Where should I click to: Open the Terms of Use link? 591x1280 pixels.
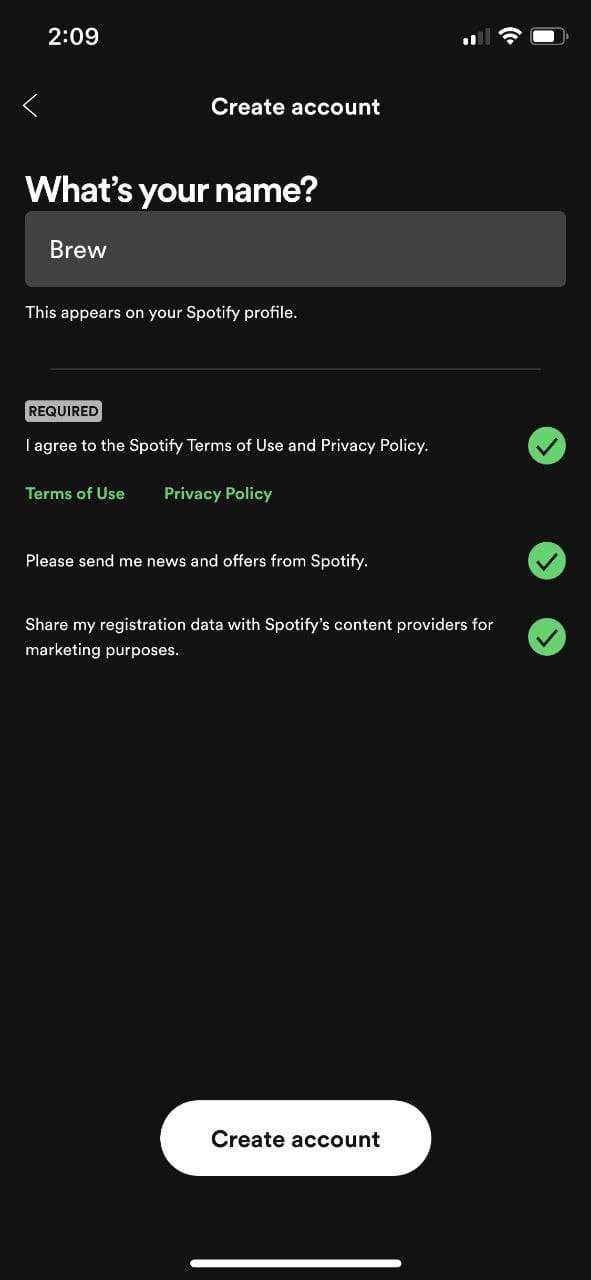point(74,493)
